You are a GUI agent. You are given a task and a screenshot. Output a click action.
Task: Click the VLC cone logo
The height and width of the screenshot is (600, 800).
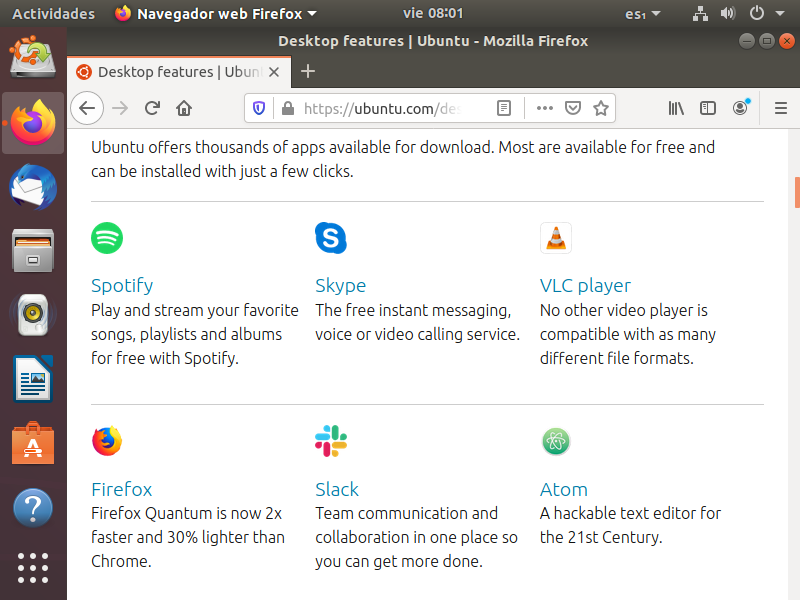tap(556, 238)
